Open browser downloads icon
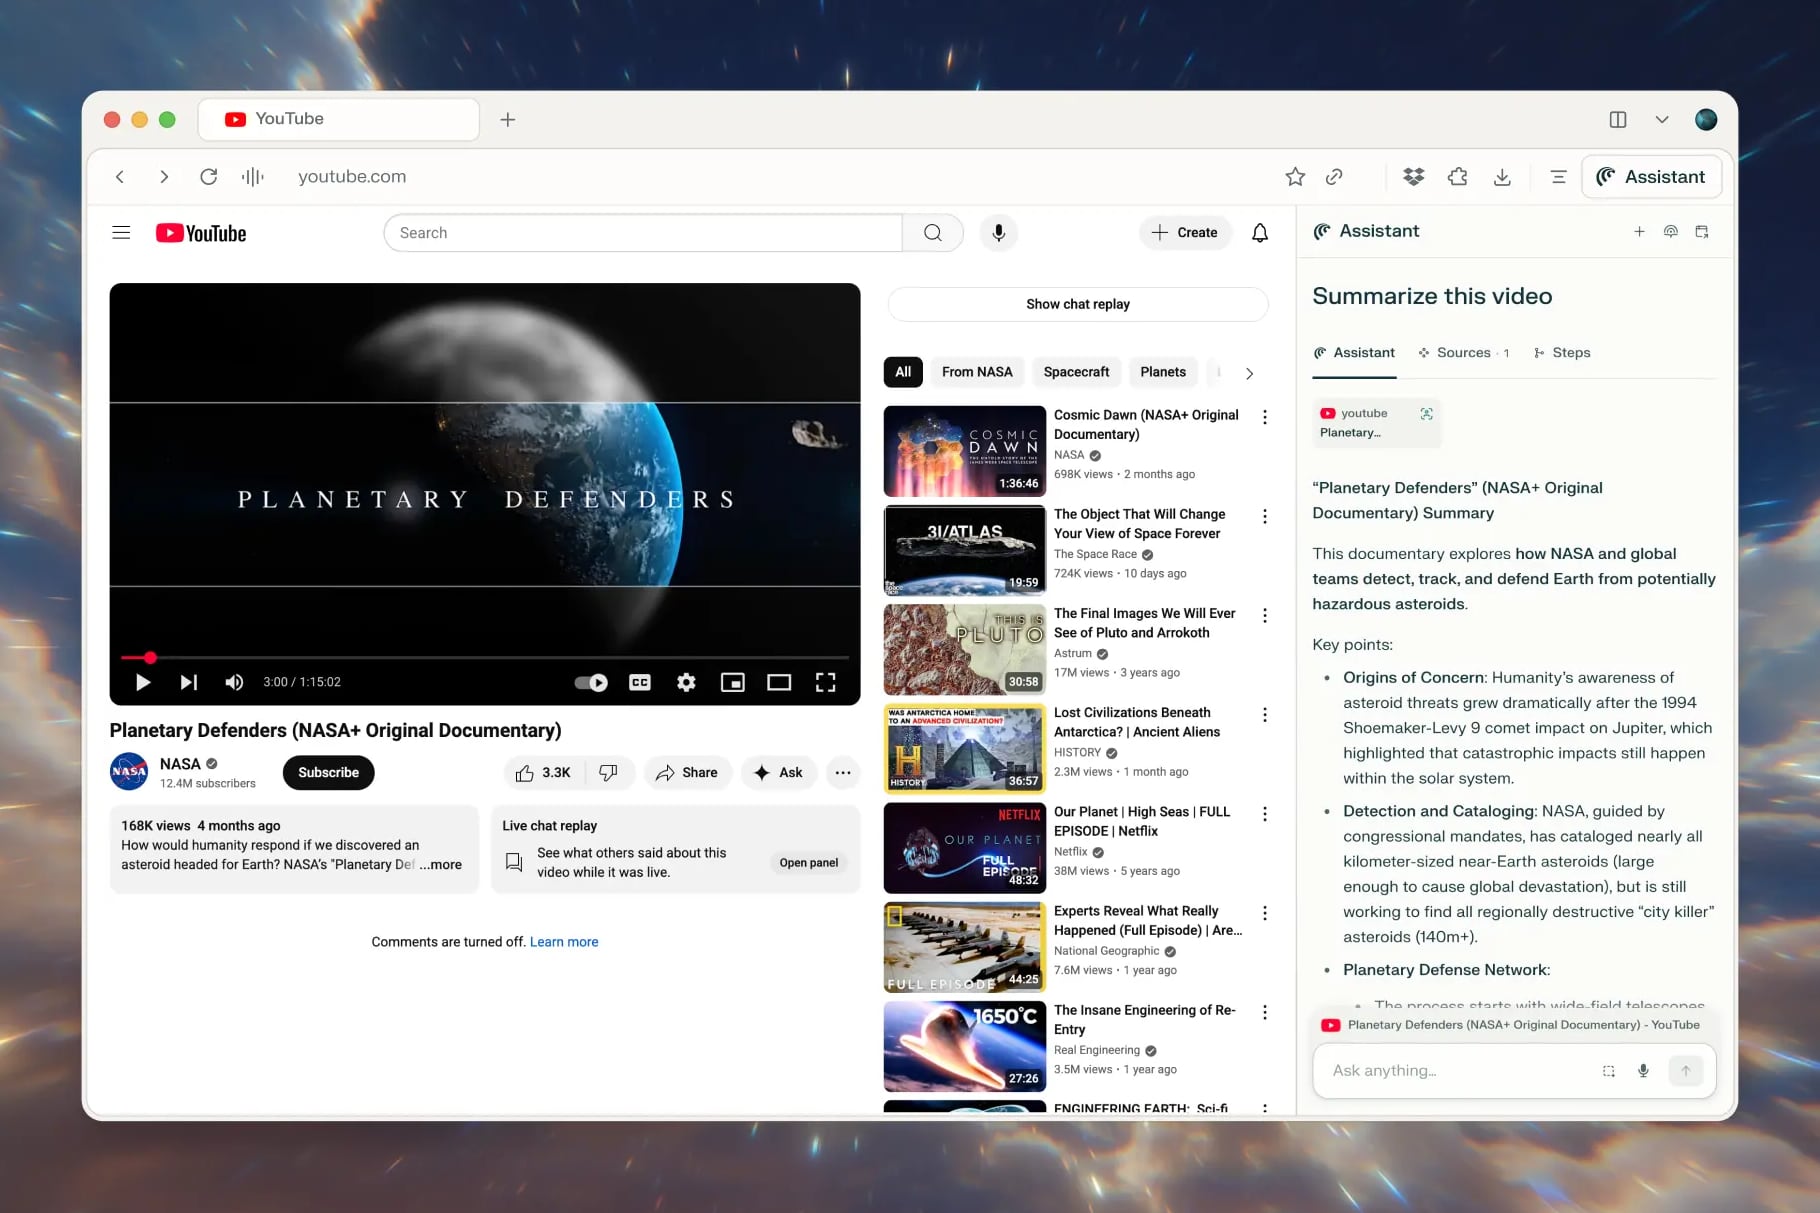Screen dimensions: 1820x1213 coord(1502,177)
